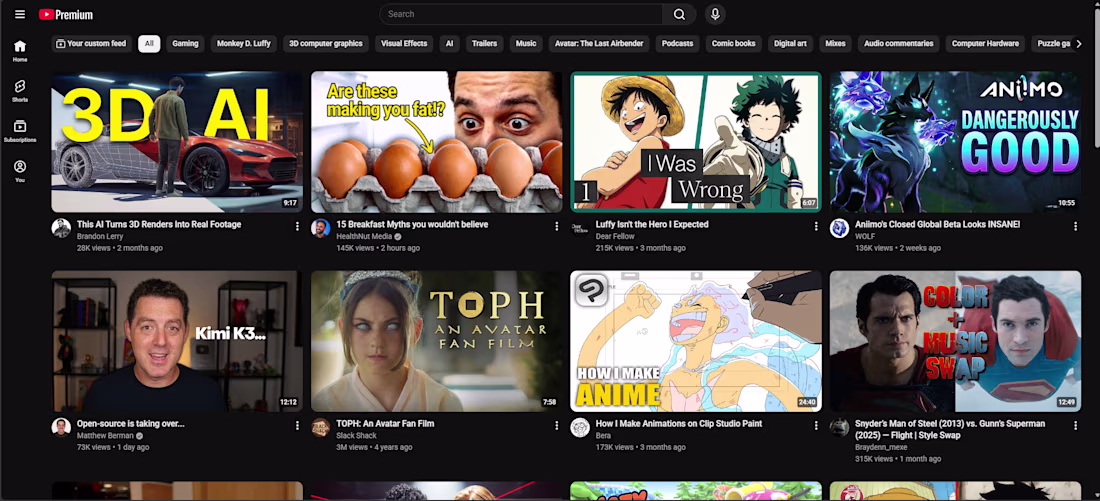1100x501 pixels.
Task: Select Avatar: The Last Airbender chip
Action: tap(599, 44)
